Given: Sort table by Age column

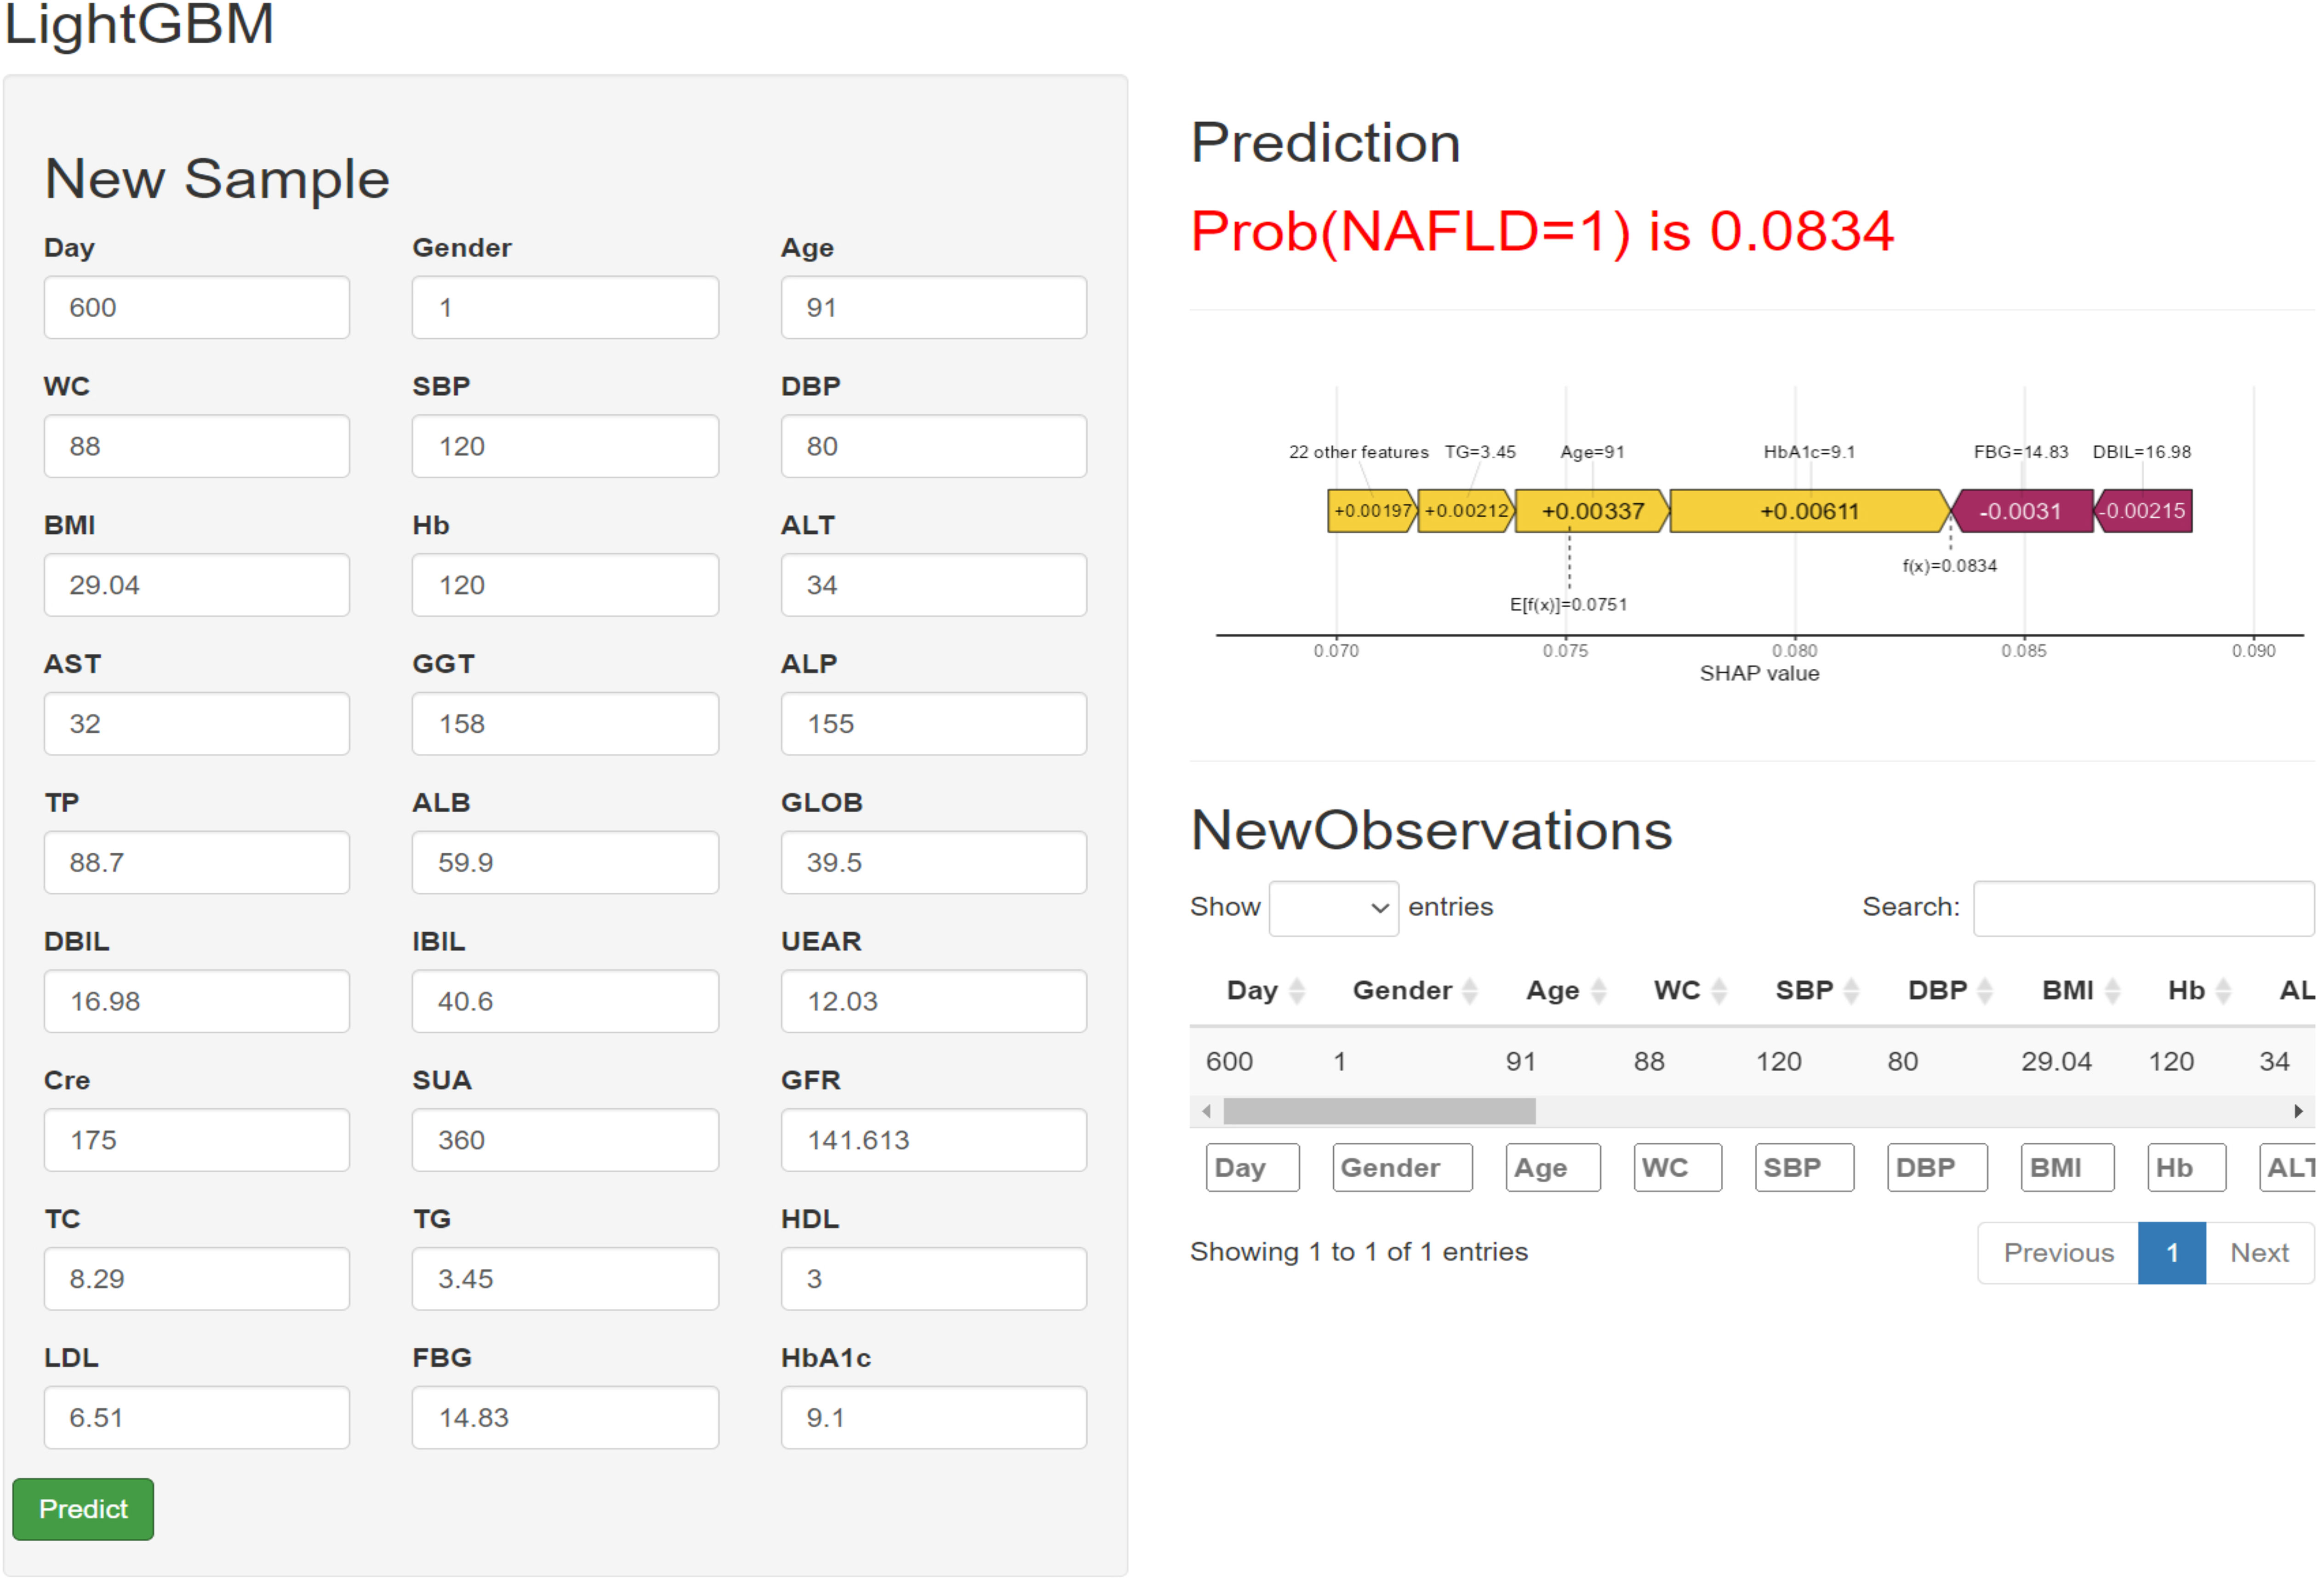Looking at the screenshot, I should 1565,990.
